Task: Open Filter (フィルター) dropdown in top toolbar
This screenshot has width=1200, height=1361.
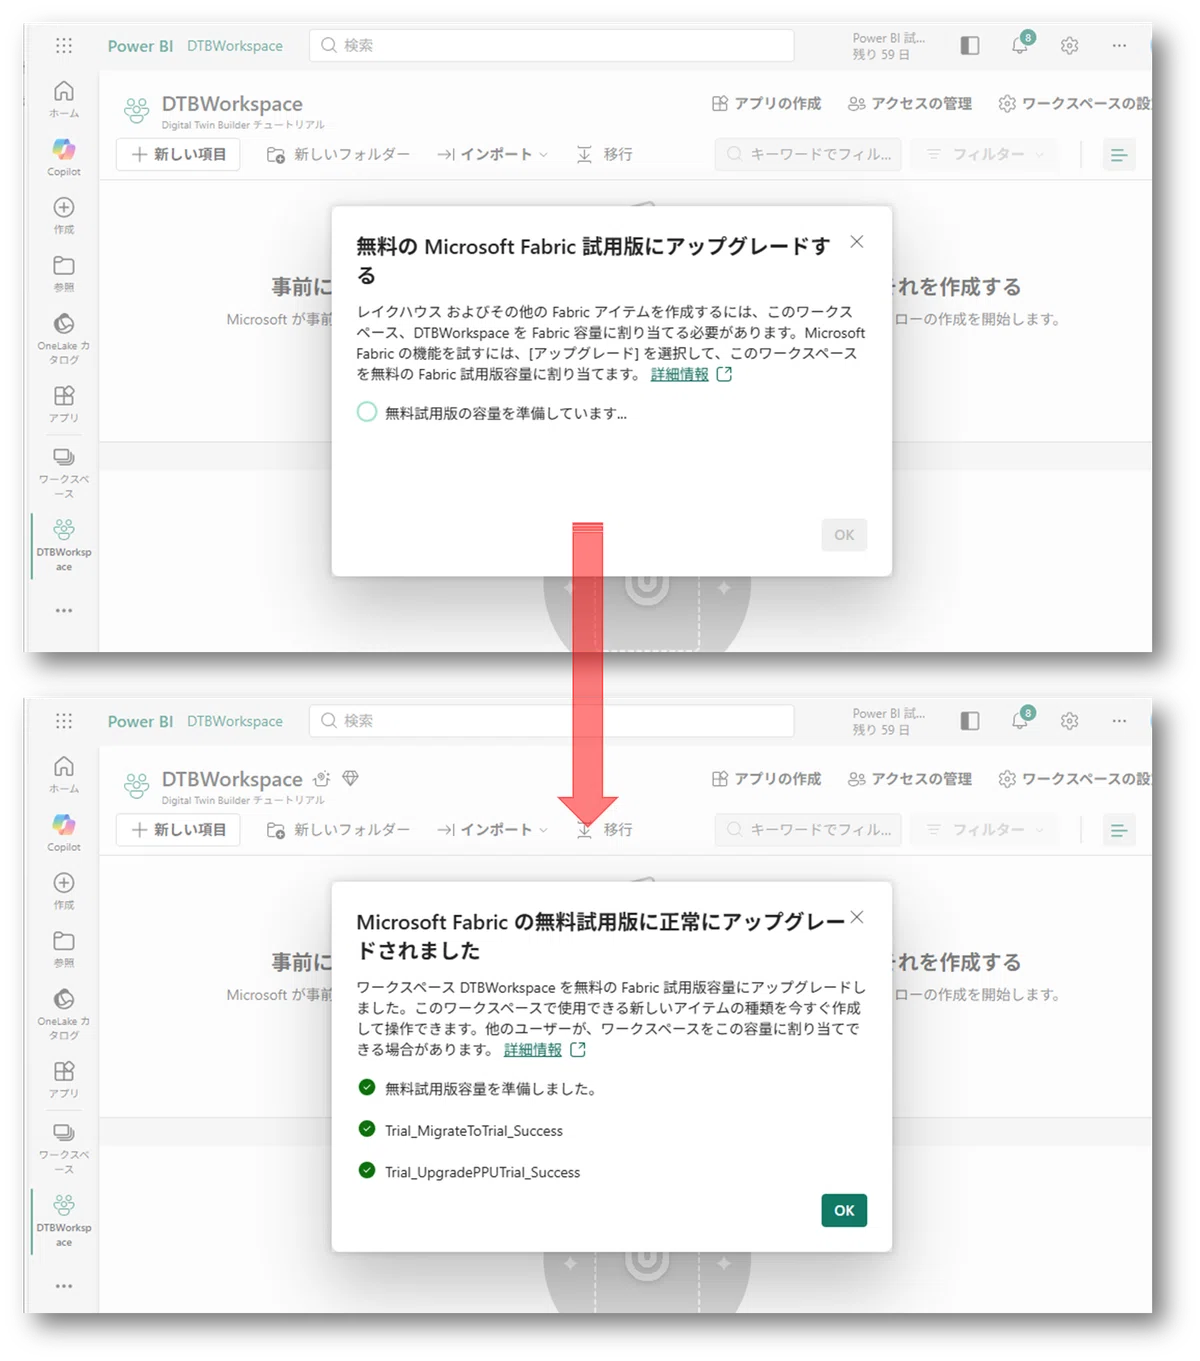Action: click(985, 155)
